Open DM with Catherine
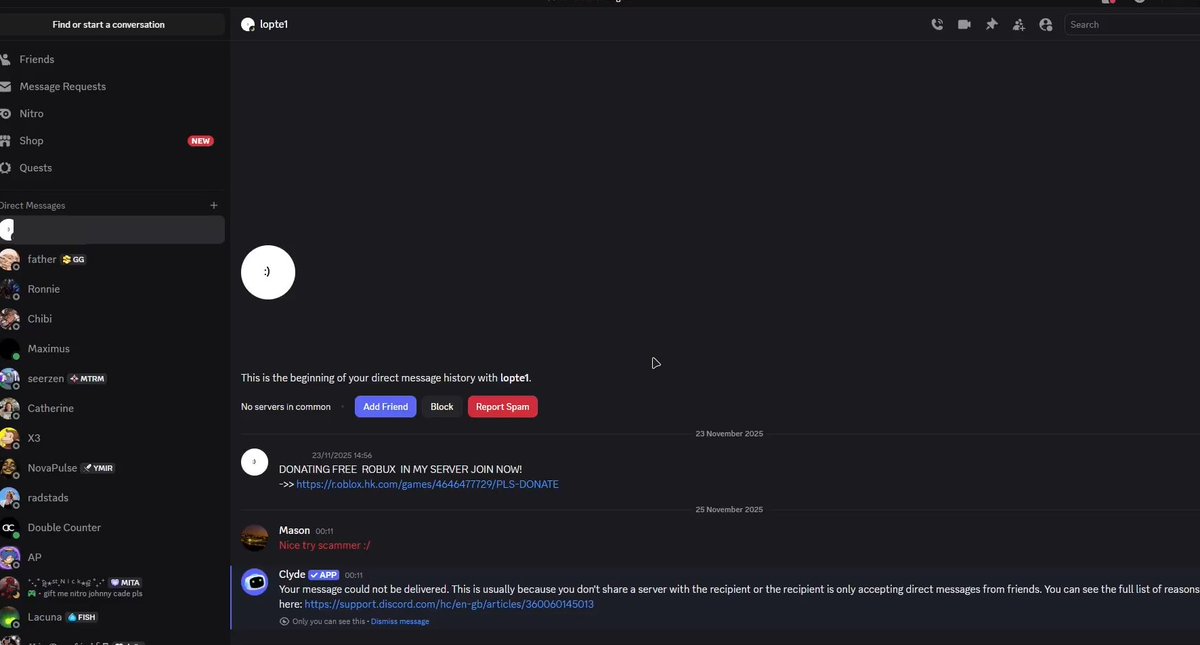The height and width of the screenshot is (645, 1200). coord(112,408)
